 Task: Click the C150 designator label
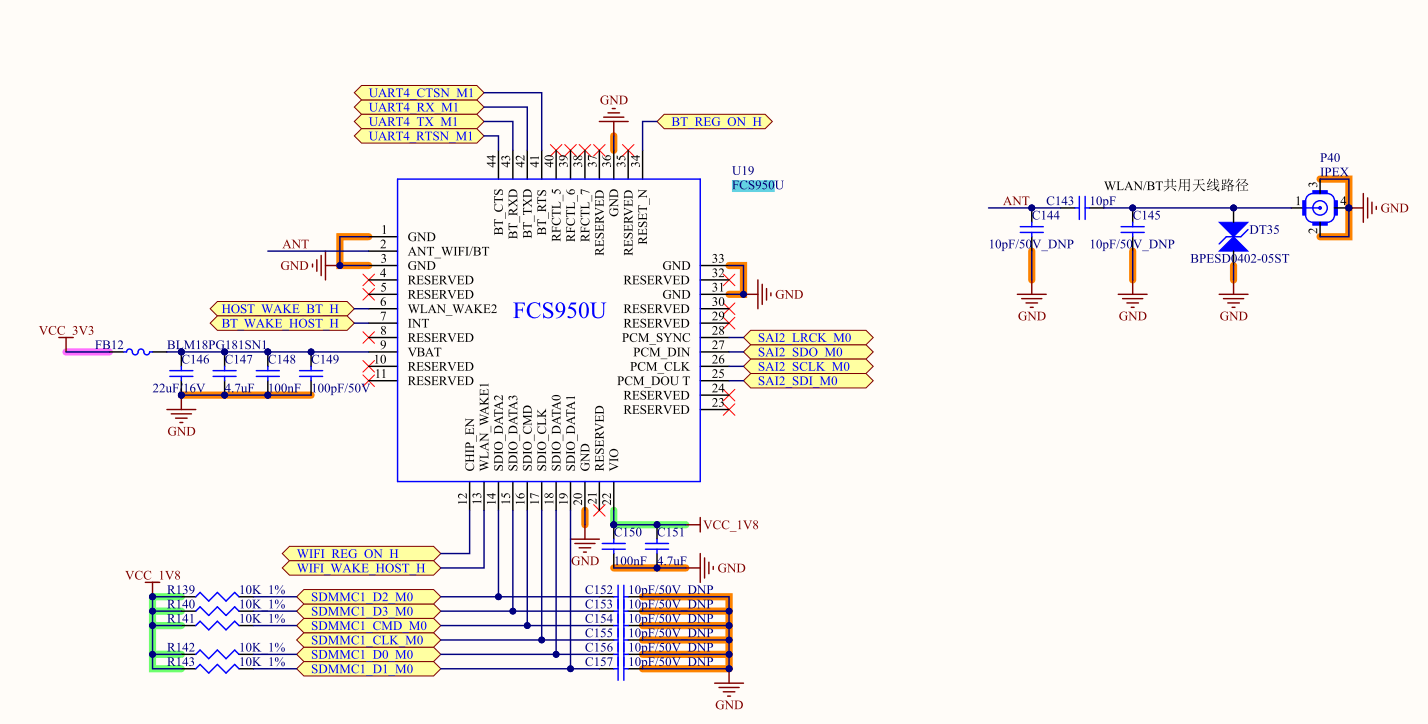pos(627,533)
